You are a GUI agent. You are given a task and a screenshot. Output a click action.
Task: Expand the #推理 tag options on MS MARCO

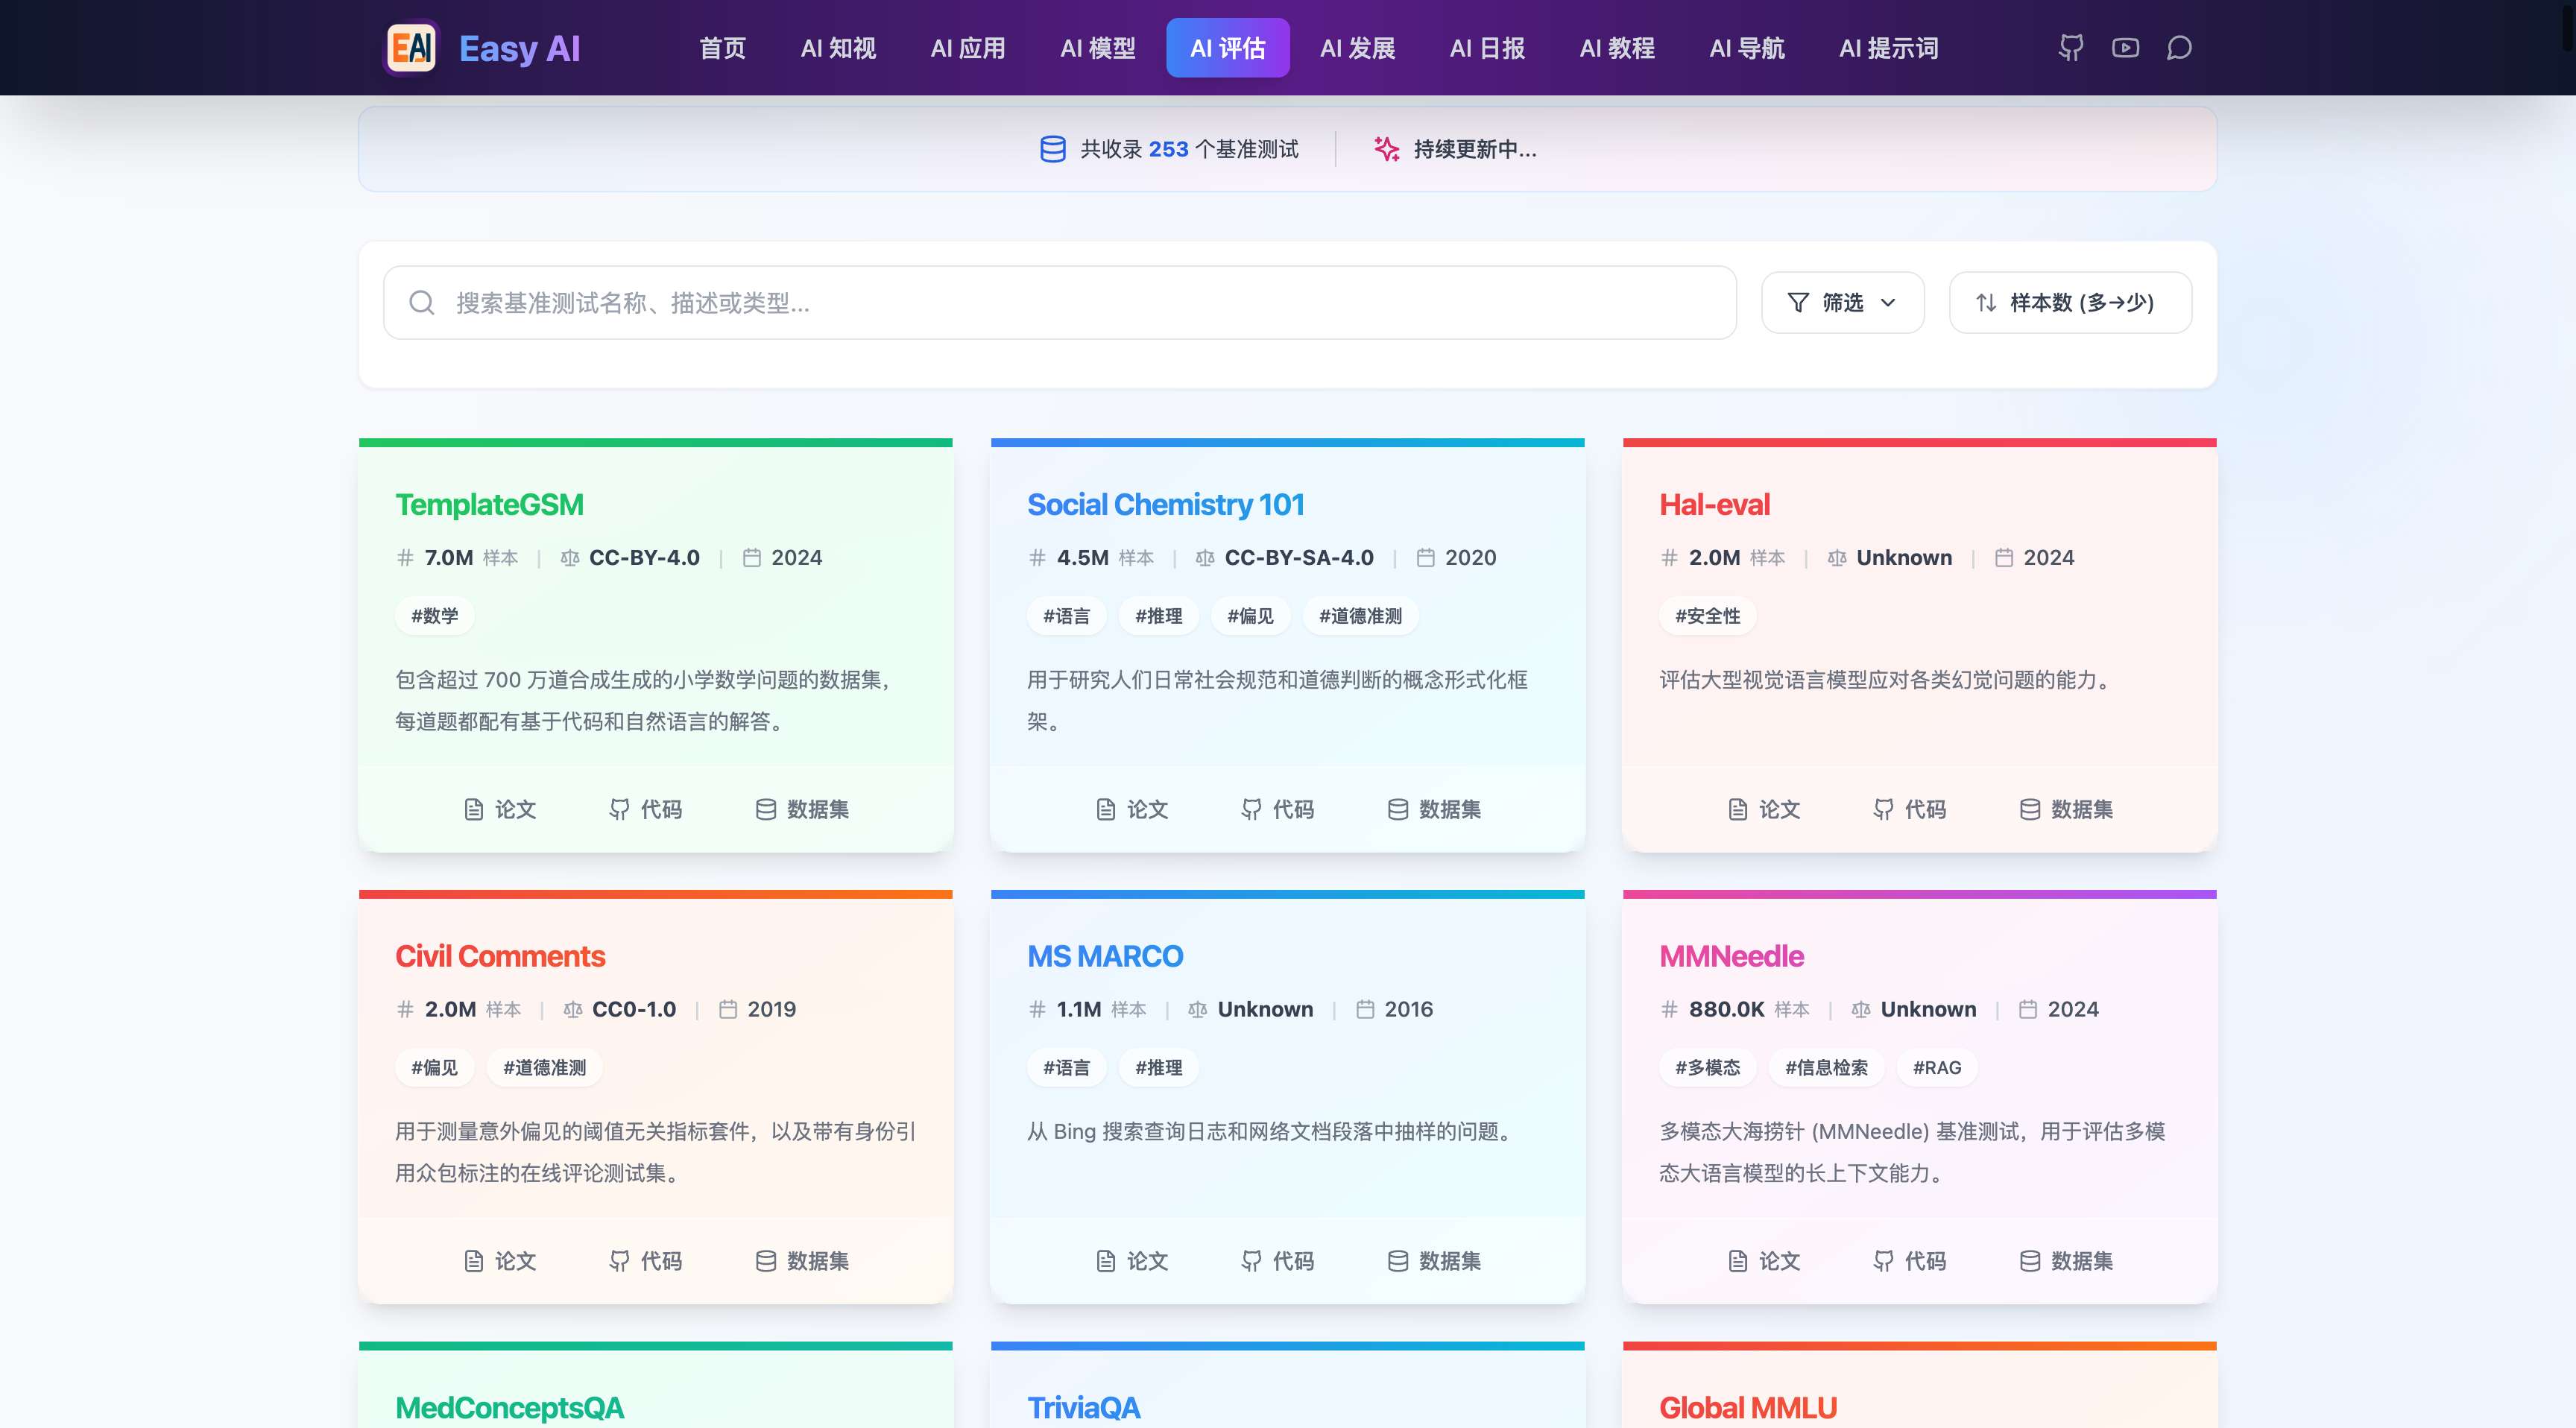click(1159, 1067)
